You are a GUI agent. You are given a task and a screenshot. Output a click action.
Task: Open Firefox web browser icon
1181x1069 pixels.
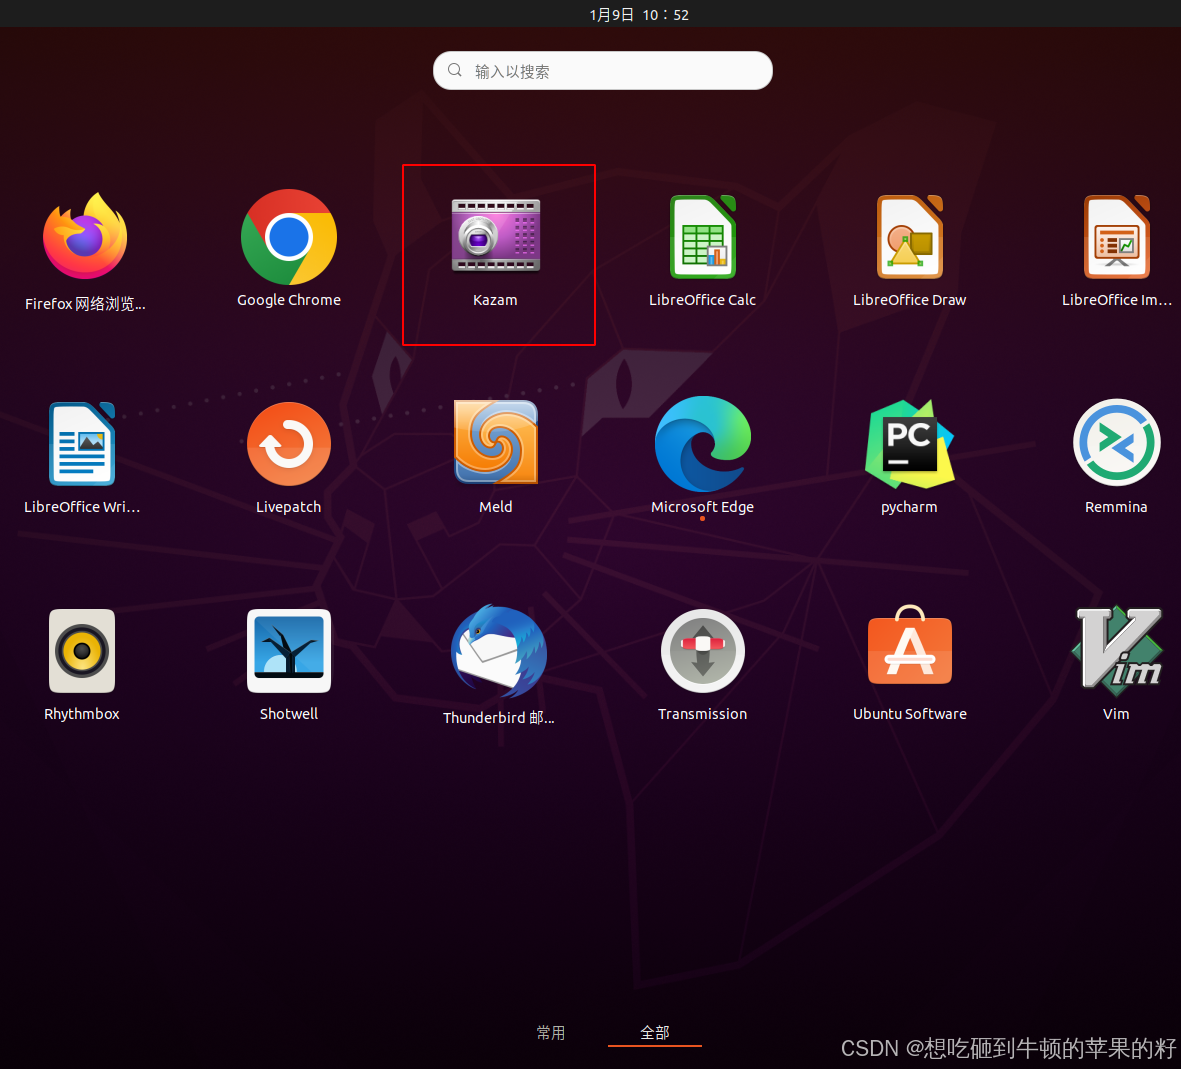point(85,237)
